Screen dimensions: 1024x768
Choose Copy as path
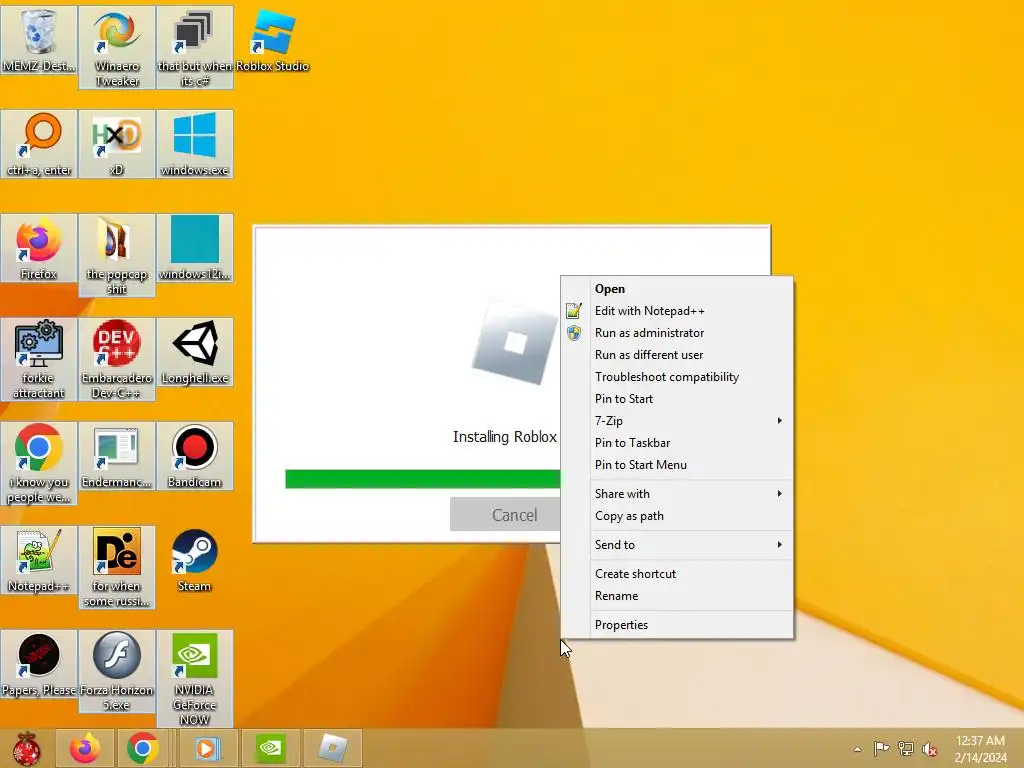click(x=678, y=516)
